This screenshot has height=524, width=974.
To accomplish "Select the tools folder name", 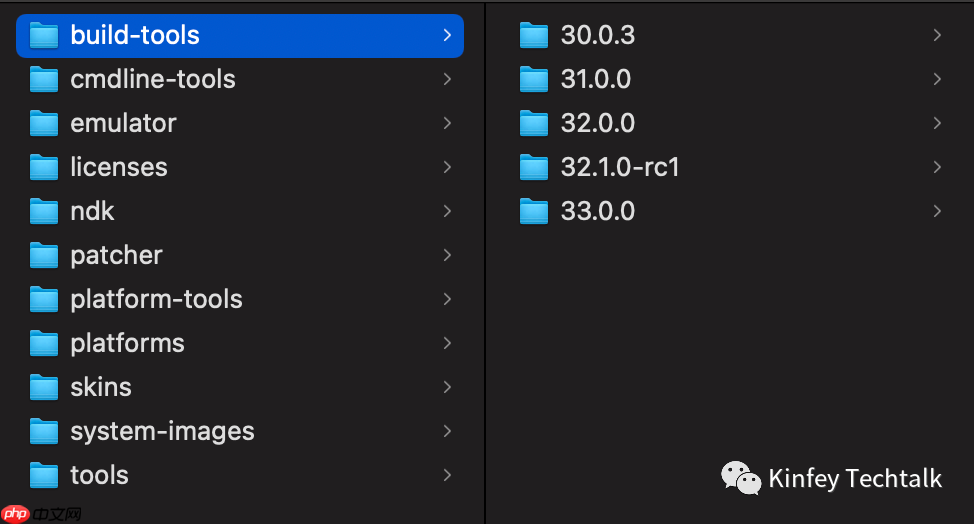I will [x=99, y=476].
